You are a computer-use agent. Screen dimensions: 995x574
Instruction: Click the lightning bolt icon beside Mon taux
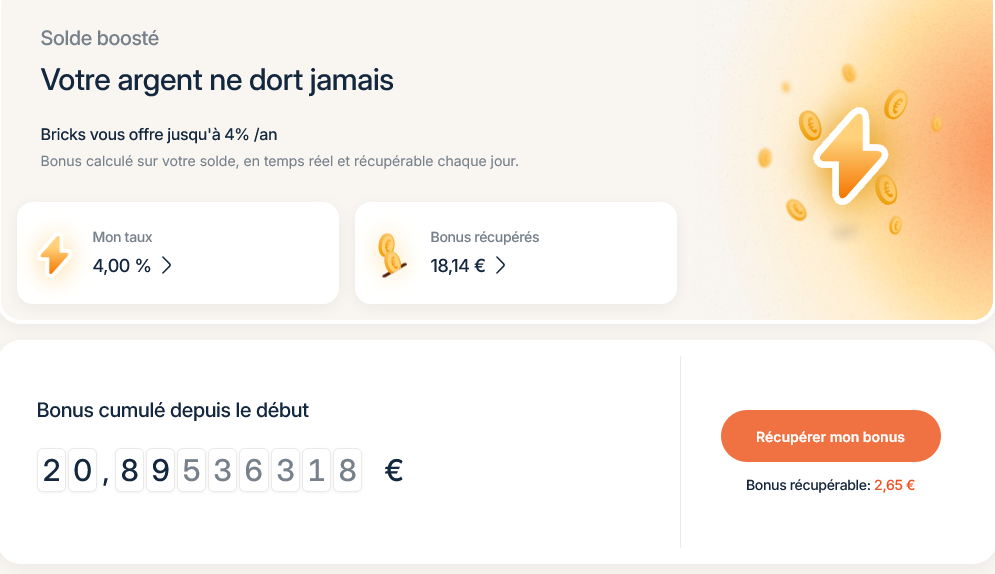click(x=54, y=254)
